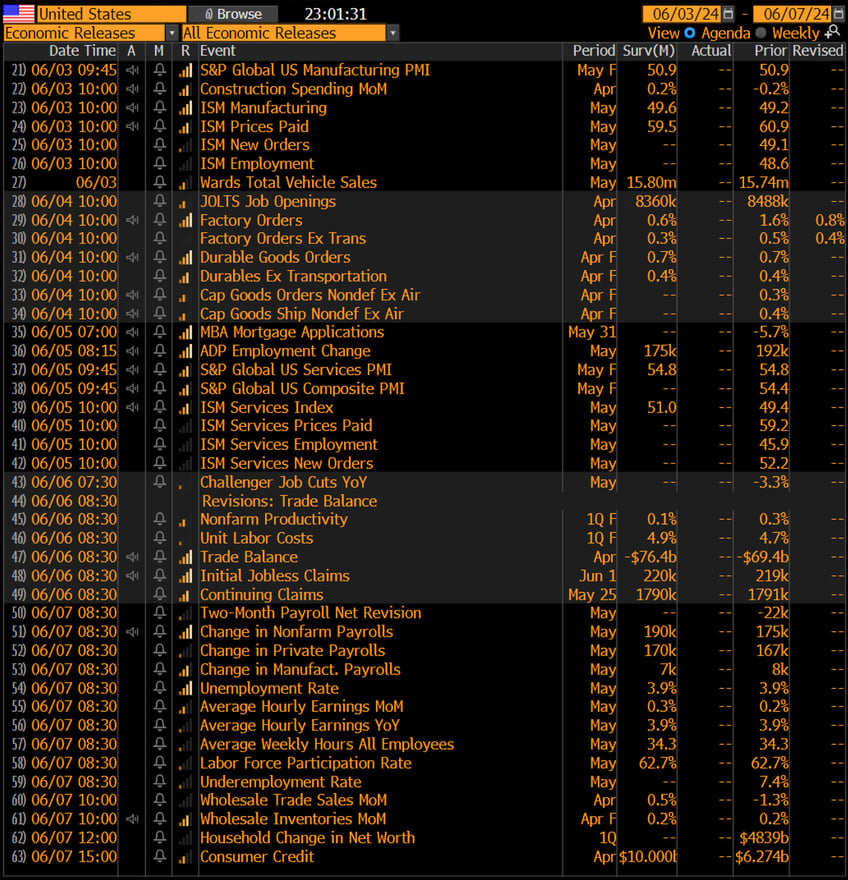Select the Weekly view radio button
This screenshot has height=880, width=848.
761,33
